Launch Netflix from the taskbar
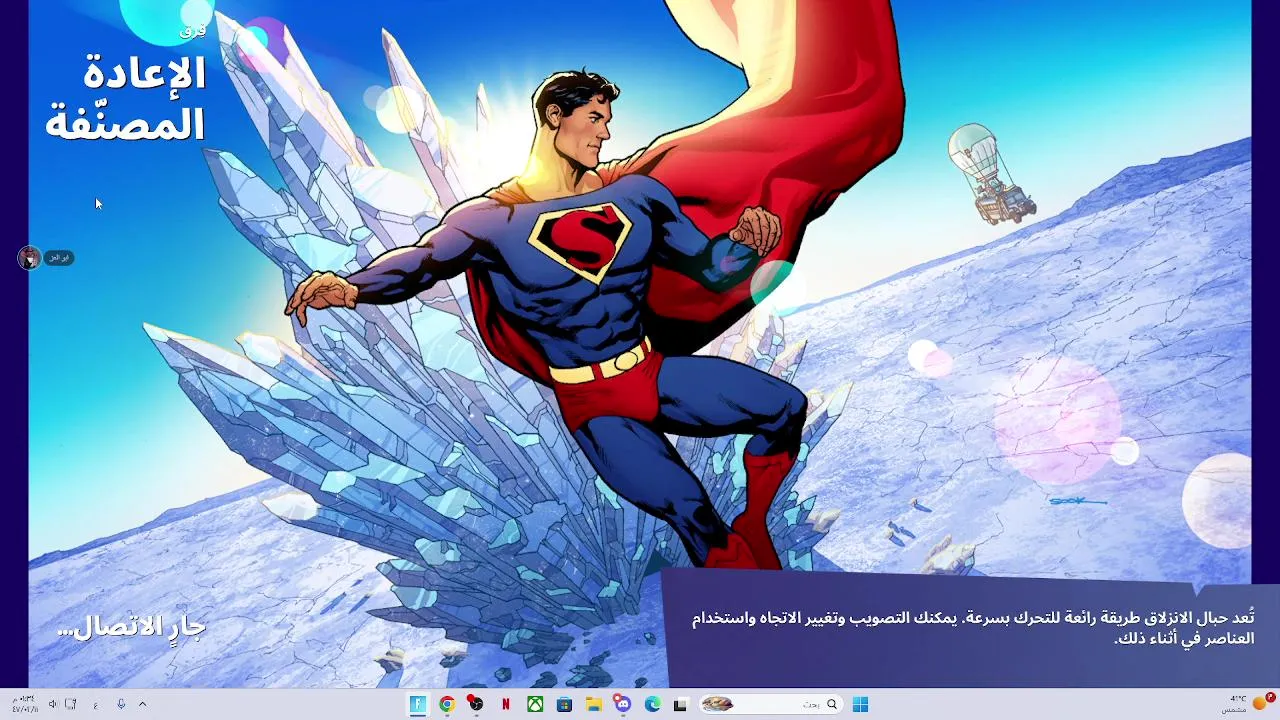The width and height of the screenshot is (1280, 720). 506,704
